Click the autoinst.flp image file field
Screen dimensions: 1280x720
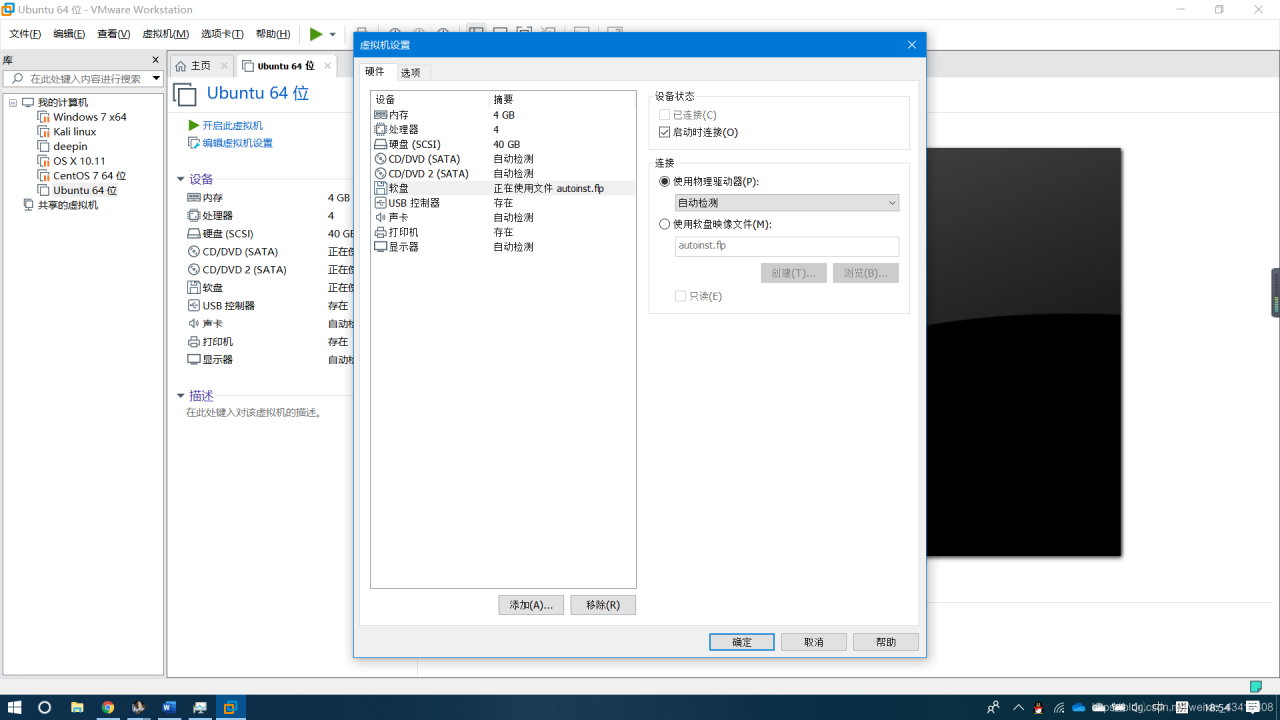(x=787, y=246)
